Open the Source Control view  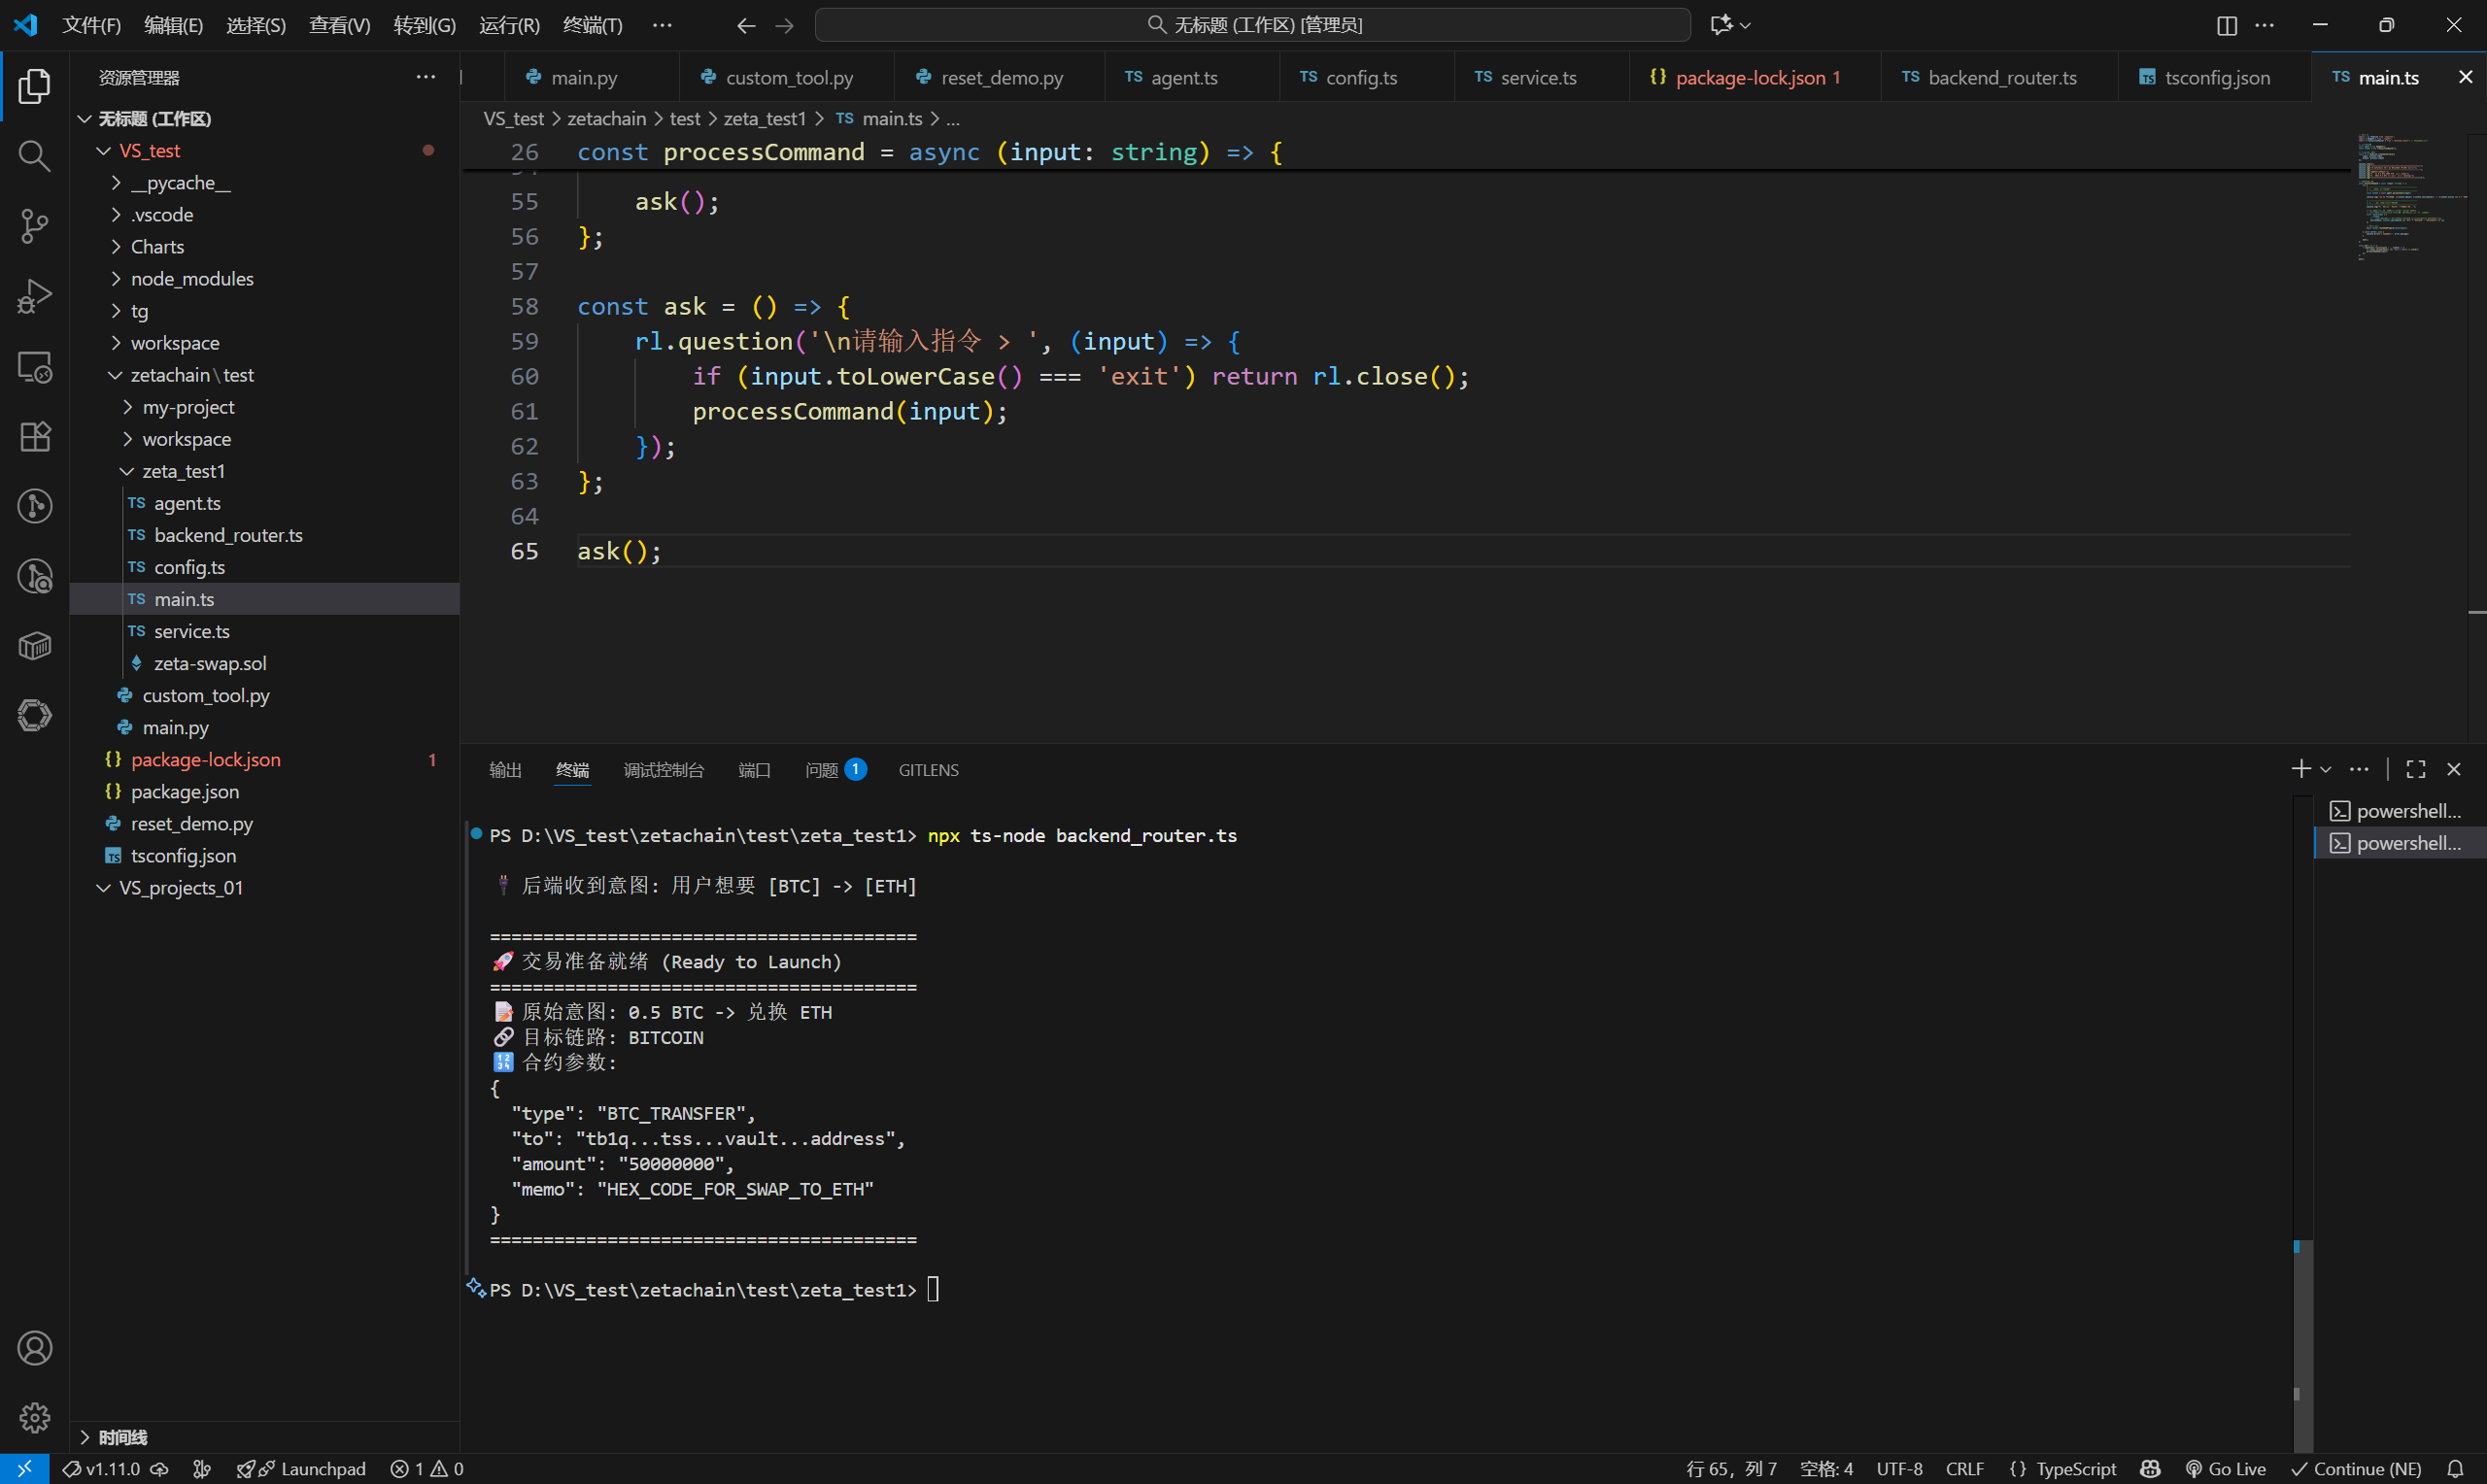pyautogui.click(x=34, y=226)
